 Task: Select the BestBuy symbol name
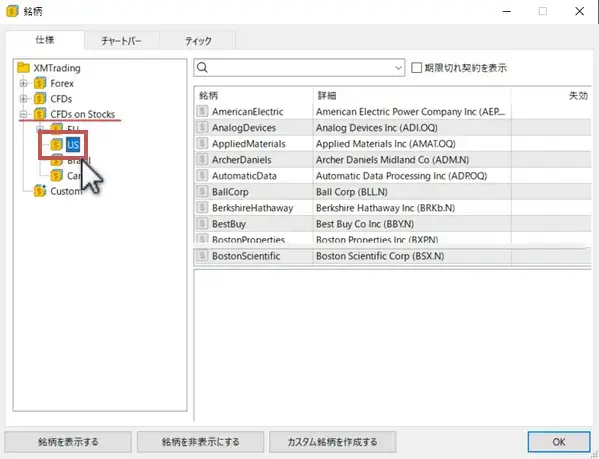pos(229,224)
